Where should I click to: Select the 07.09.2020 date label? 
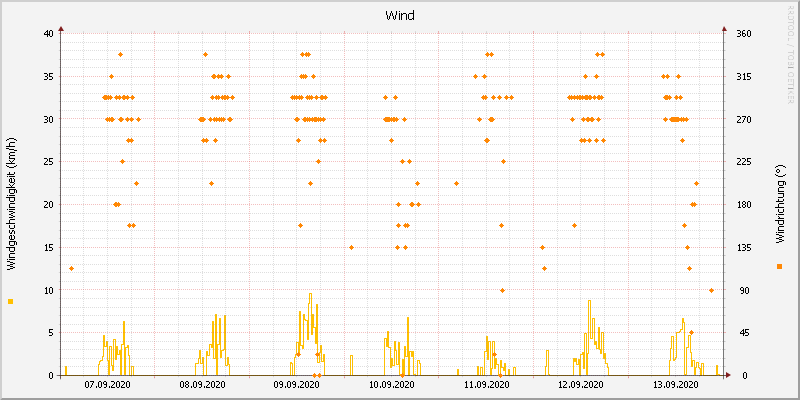(x=107, y=384)
